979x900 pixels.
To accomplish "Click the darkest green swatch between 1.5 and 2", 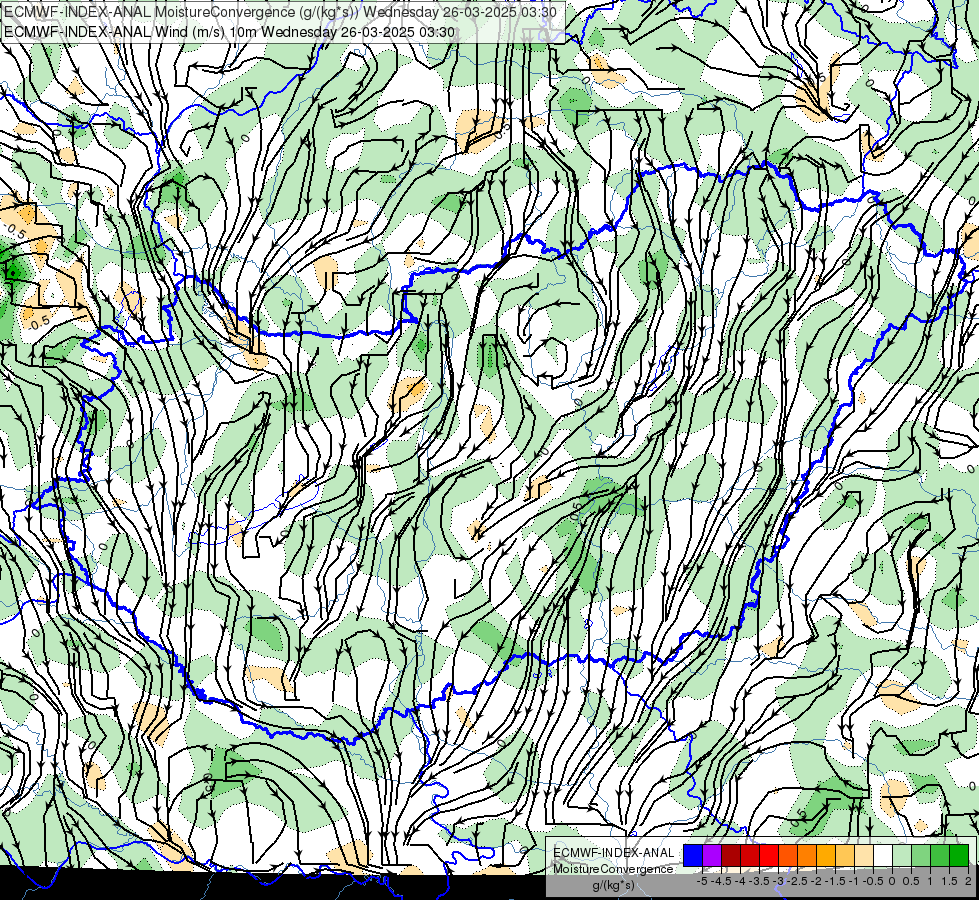I will [960, 855].
